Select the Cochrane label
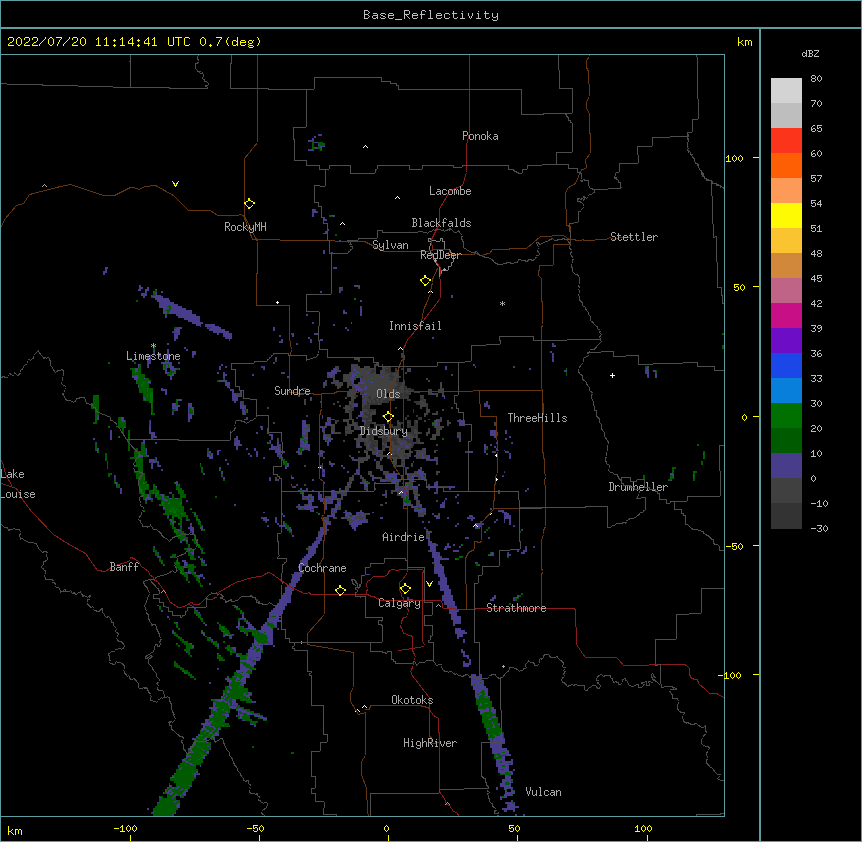Viewport: 862px width, 842px height. click(322, 568)
